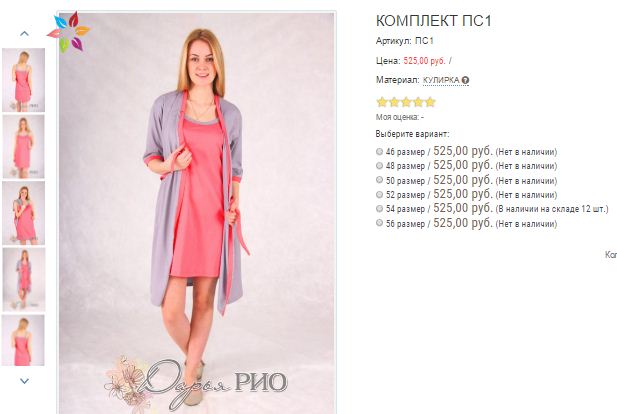The height and width of the screenshot is (414, 617).
Task: Click the down chevron below the thumbnails
Action: 24,381
